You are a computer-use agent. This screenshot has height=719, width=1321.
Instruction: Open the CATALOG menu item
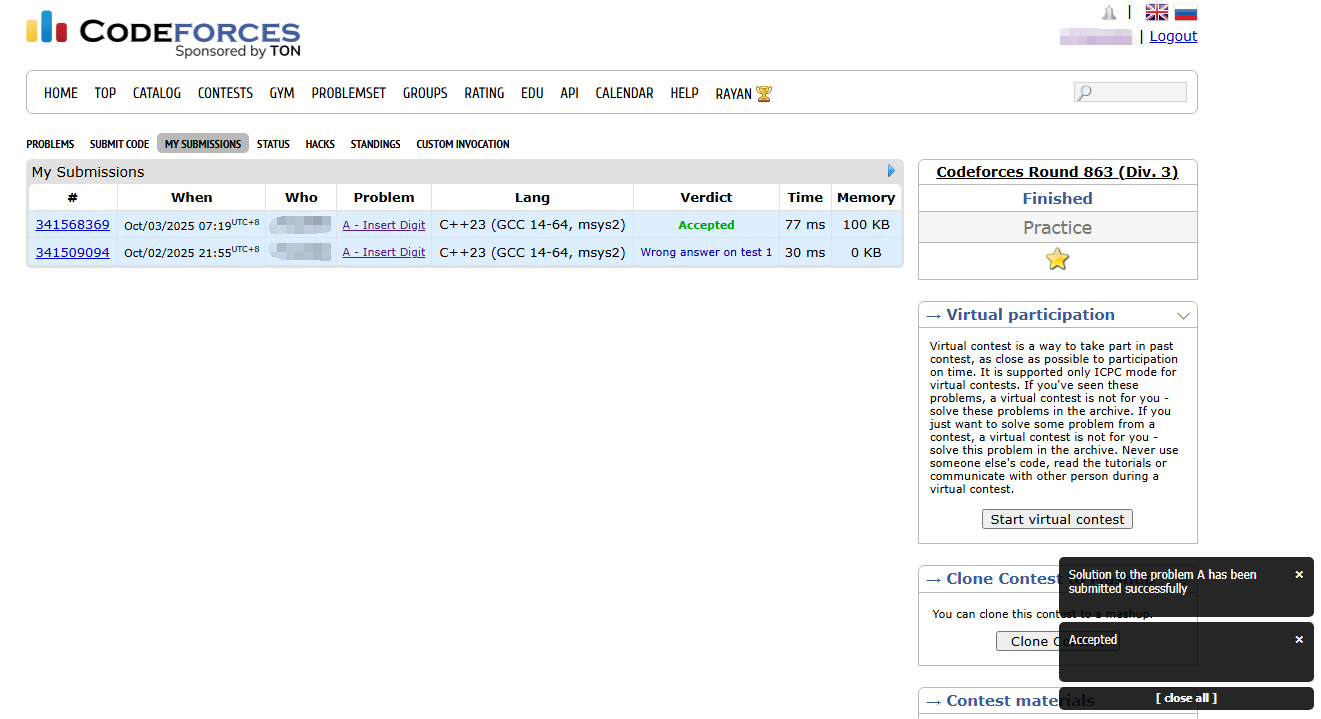pos(157,93)
